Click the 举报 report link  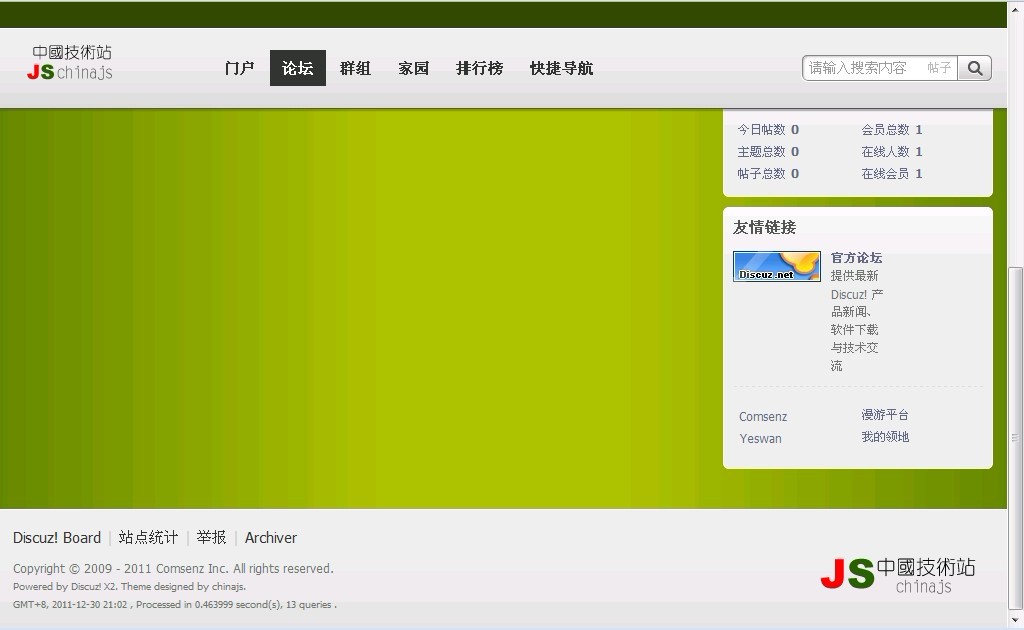click(x=211, y=538)
